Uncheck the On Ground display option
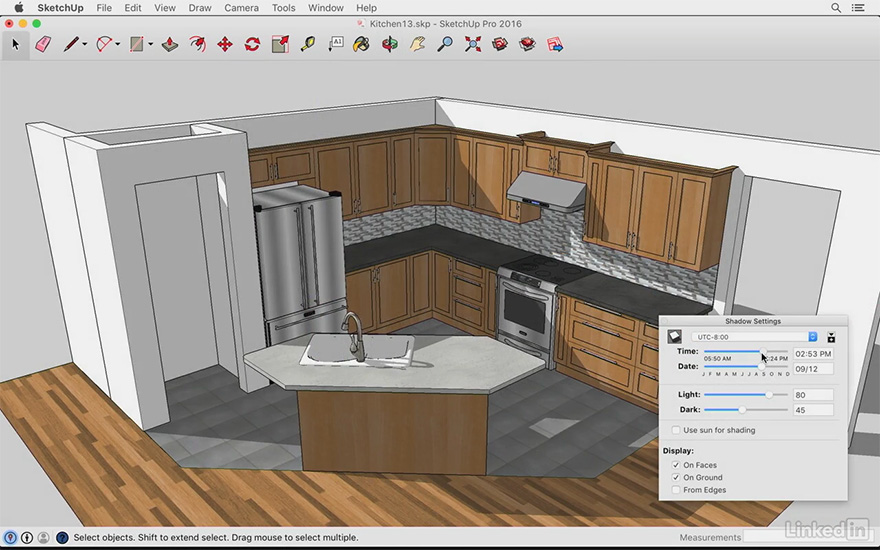 676,477
